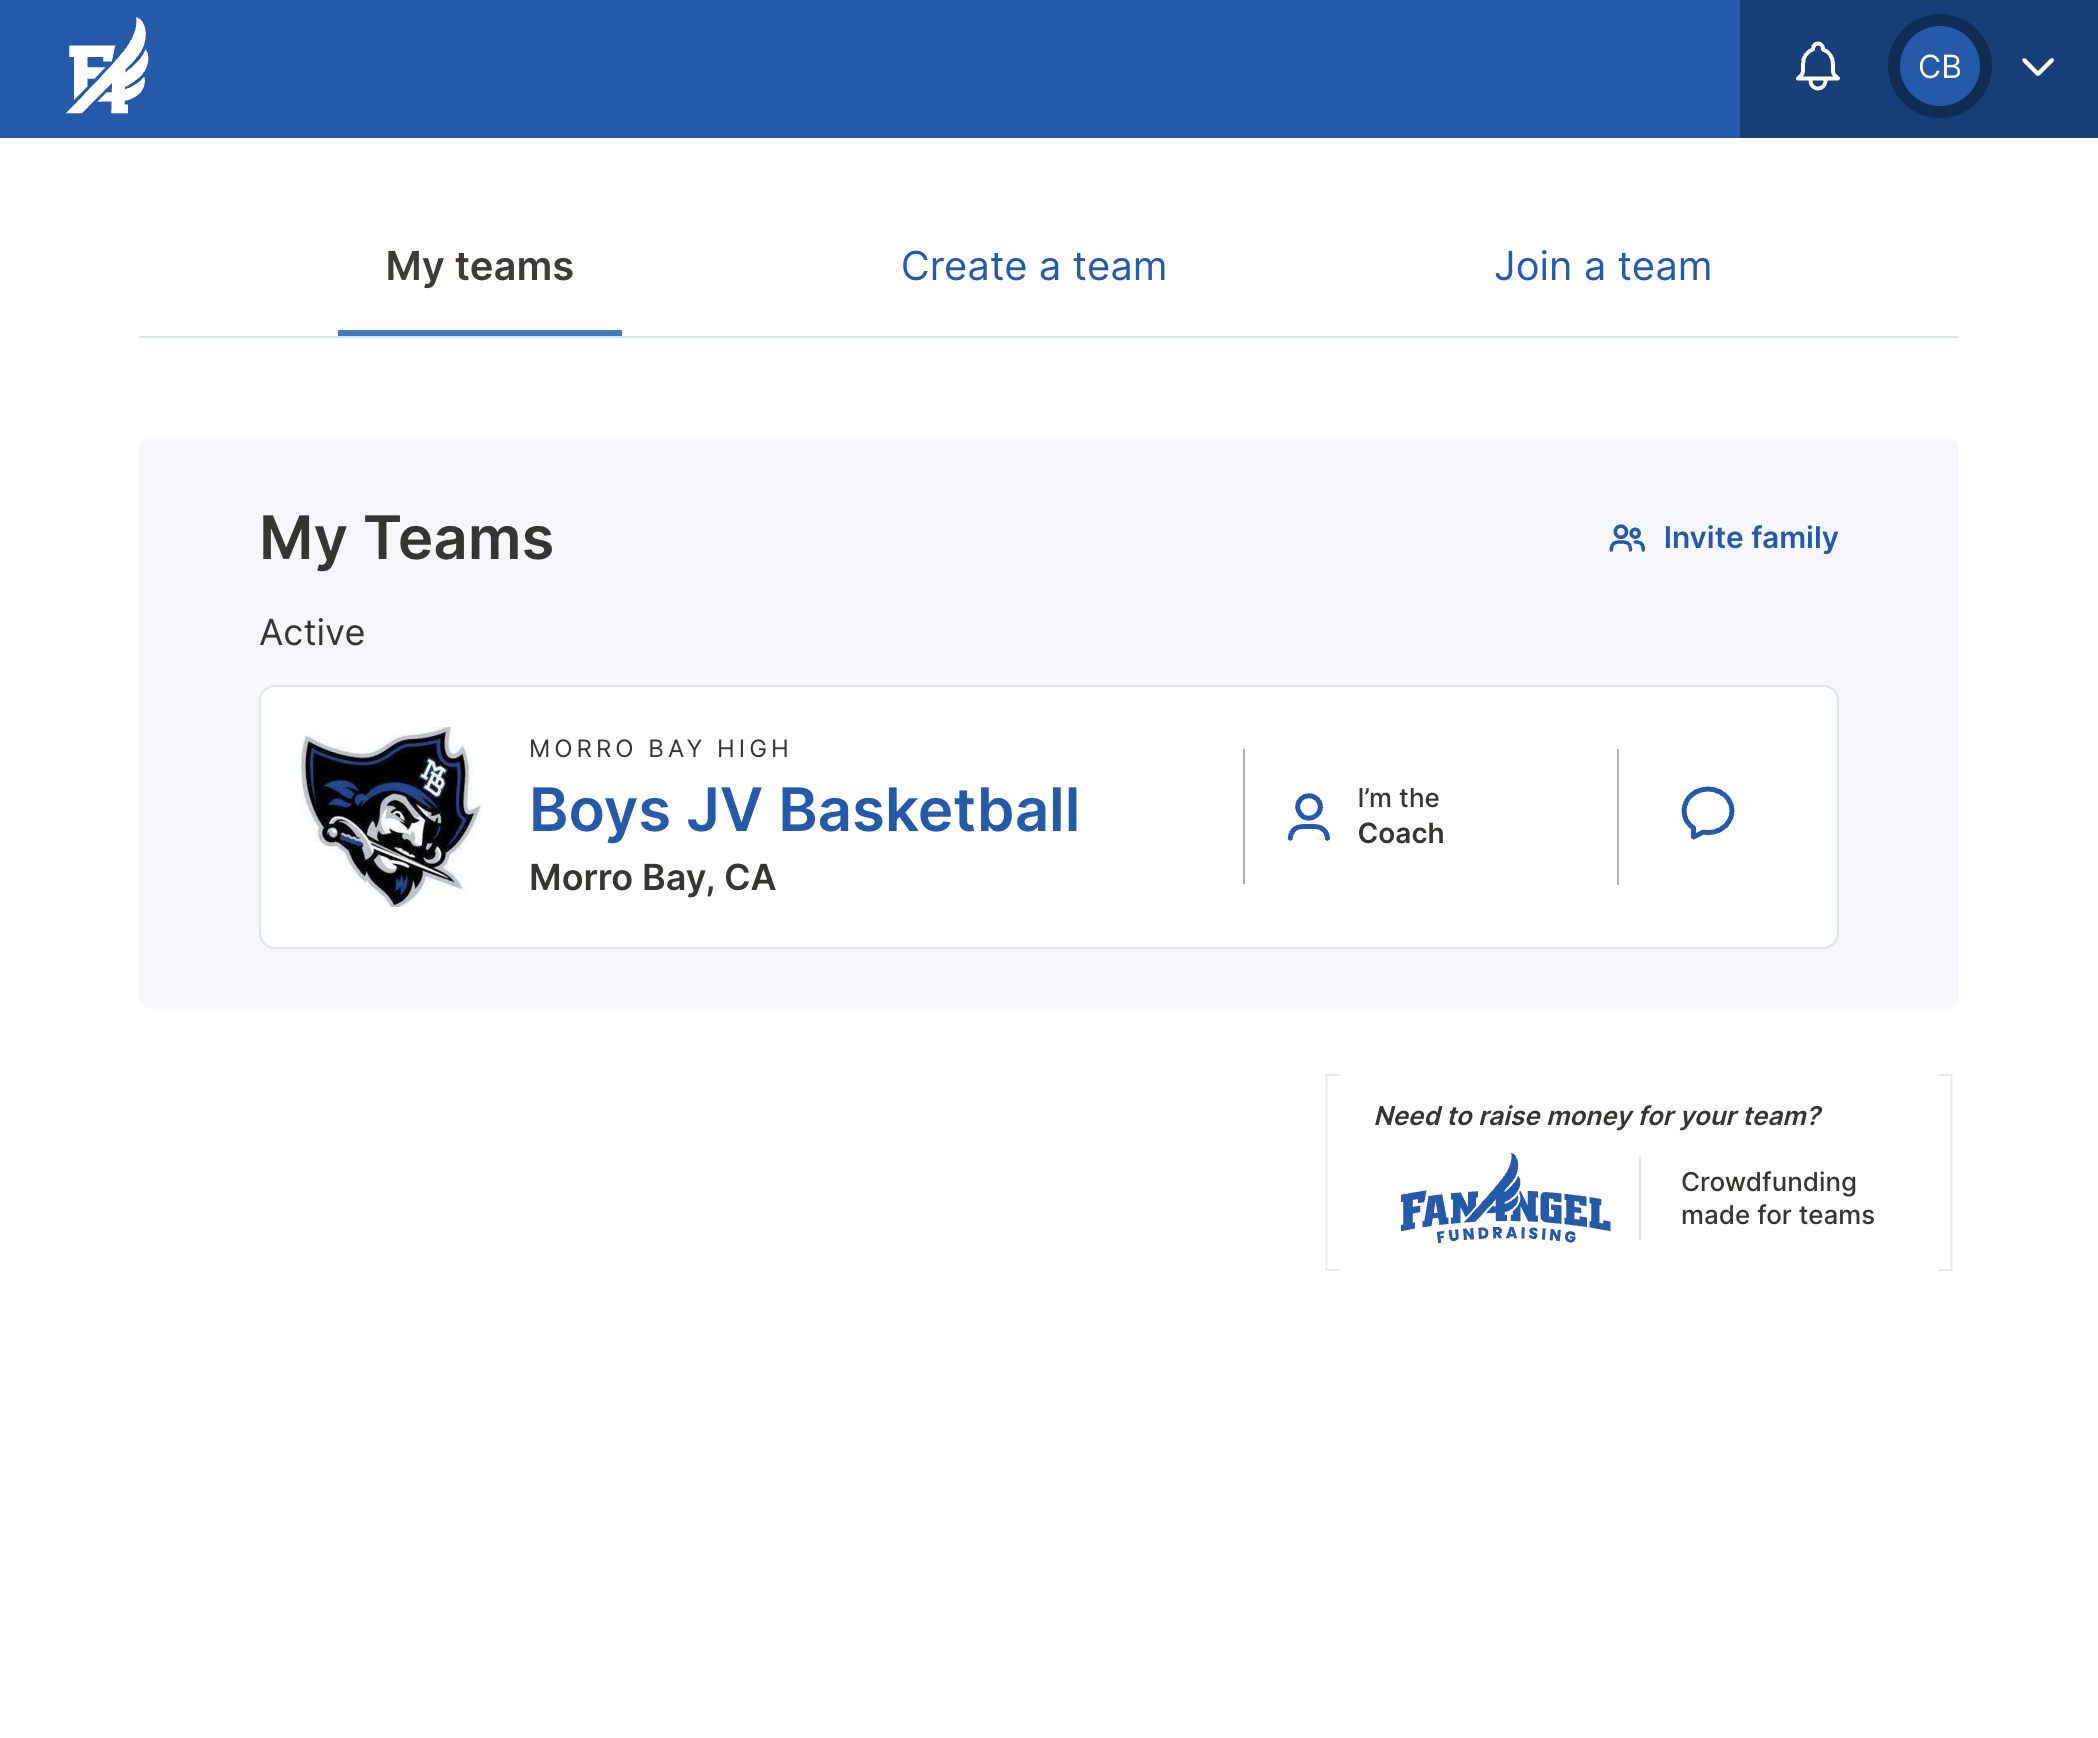Click the CB user avatar
Viewport: 2098px width, 1738px height.
[x=1938, y=67]
